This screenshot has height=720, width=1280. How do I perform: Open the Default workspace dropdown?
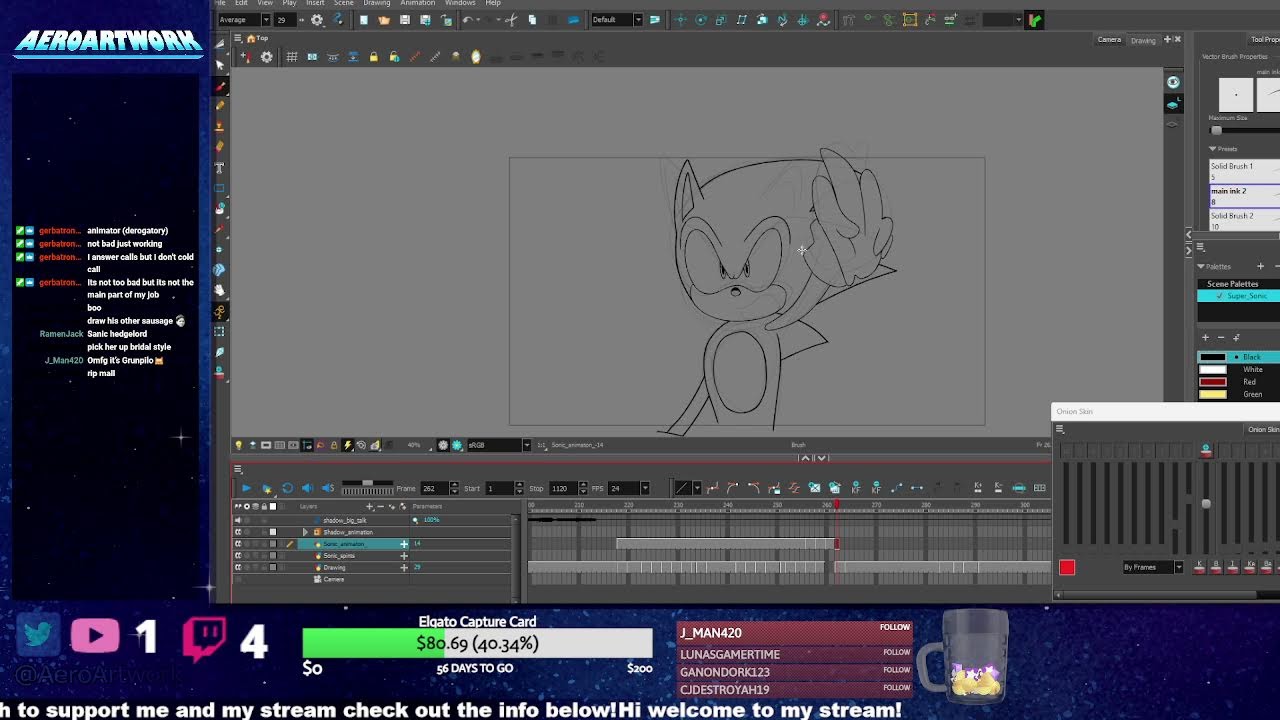pos(616,20)
